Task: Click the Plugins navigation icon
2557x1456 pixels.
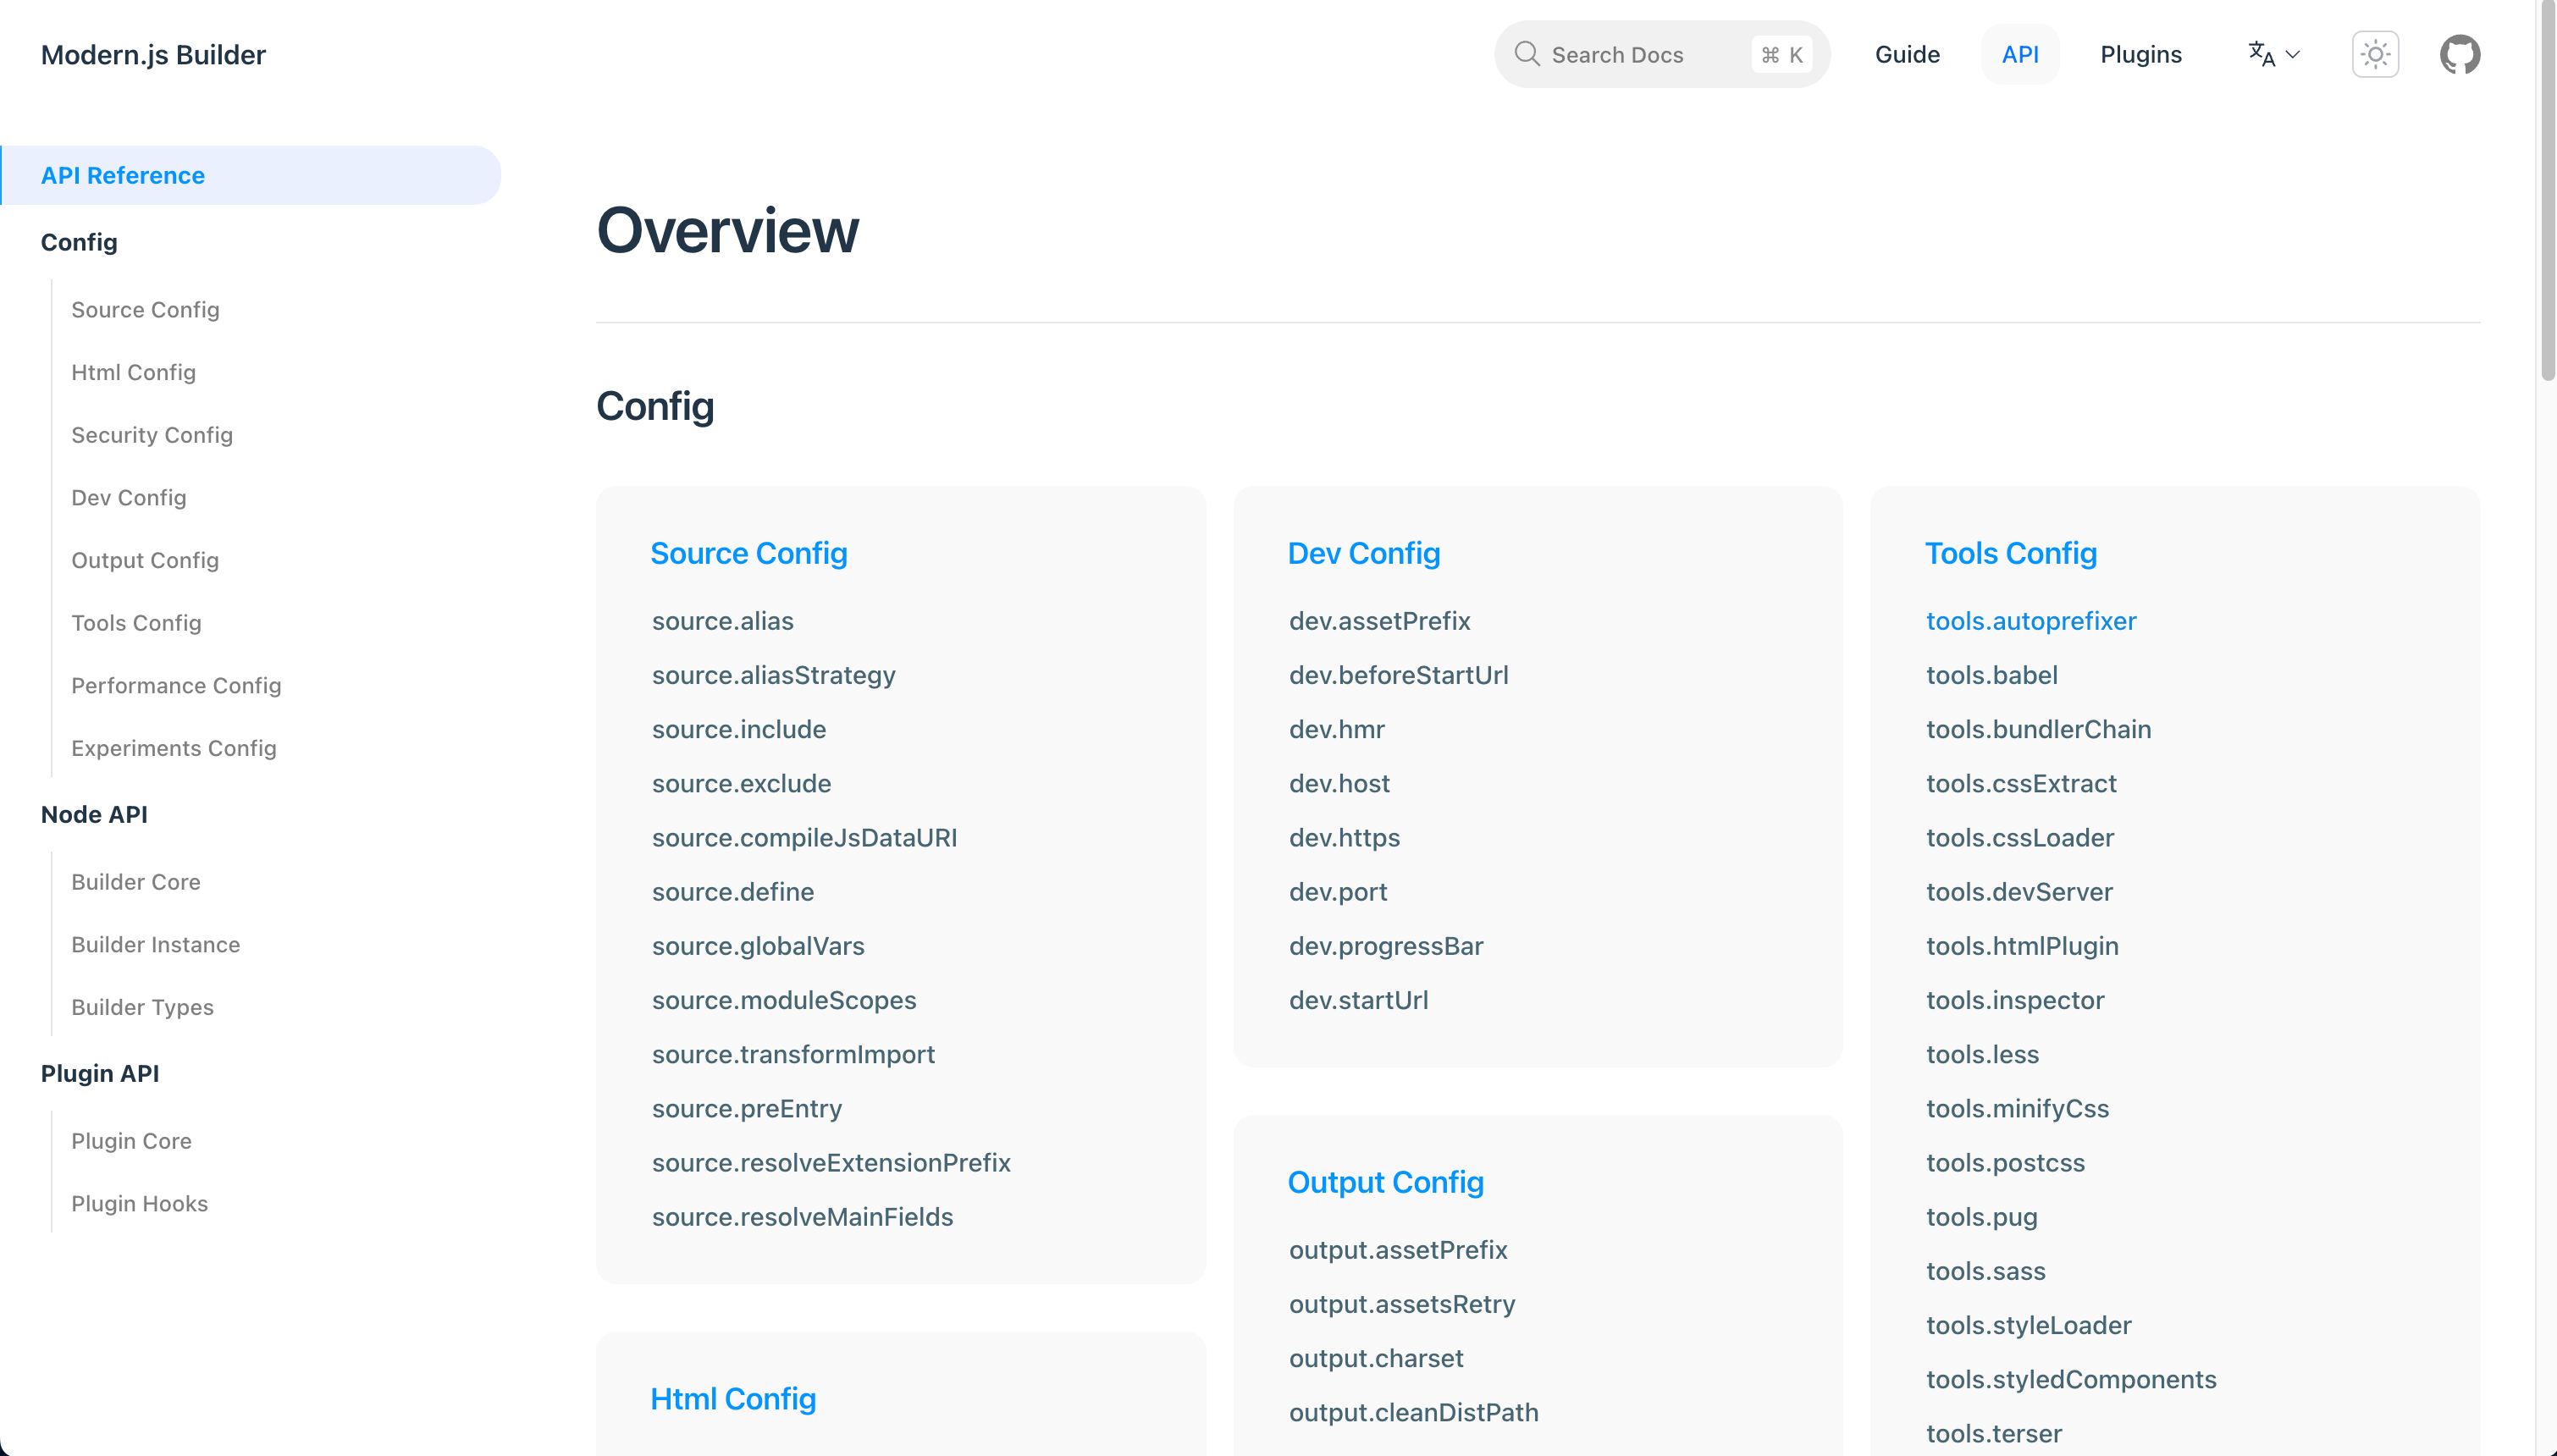Action: click(2139, 54)
